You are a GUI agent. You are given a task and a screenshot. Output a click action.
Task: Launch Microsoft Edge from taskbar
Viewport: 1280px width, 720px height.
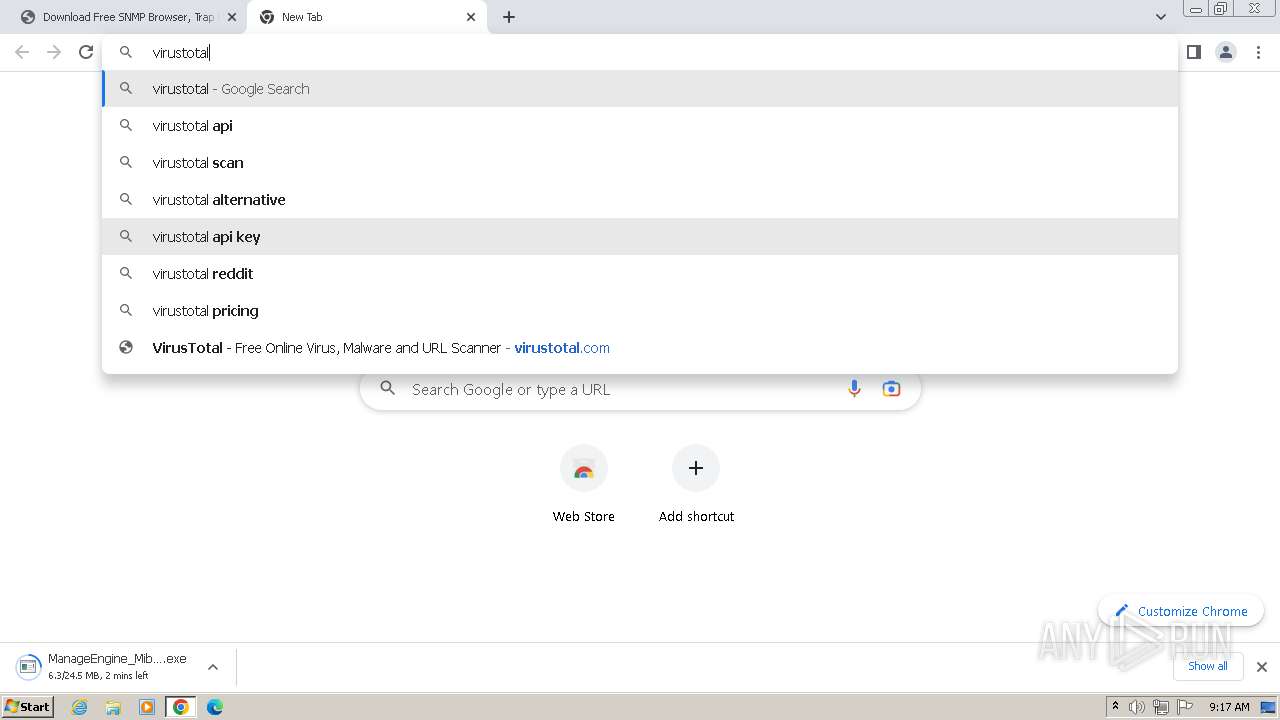pyautogui.click(x=214, y=707)
